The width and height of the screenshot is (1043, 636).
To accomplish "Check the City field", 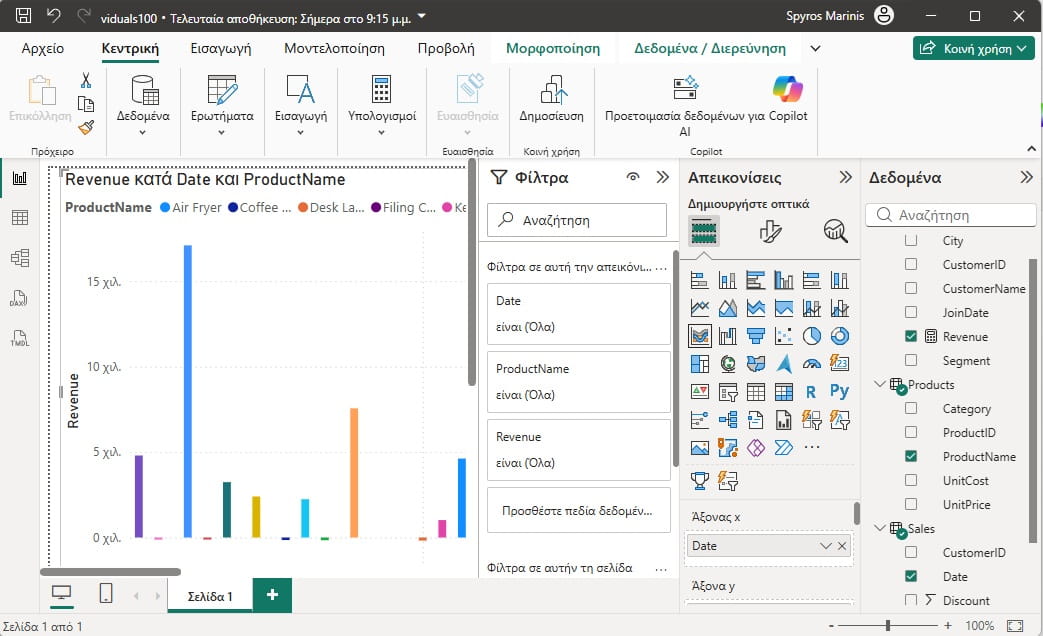I will (x=911, y=239).
